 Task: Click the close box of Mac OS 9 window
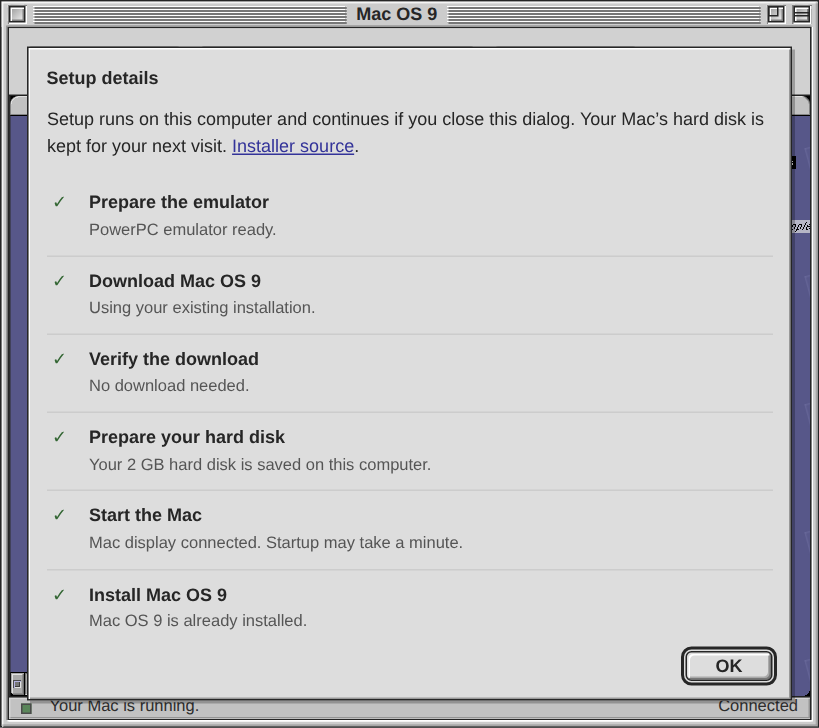pyautogui.click(x=17, y=14)
